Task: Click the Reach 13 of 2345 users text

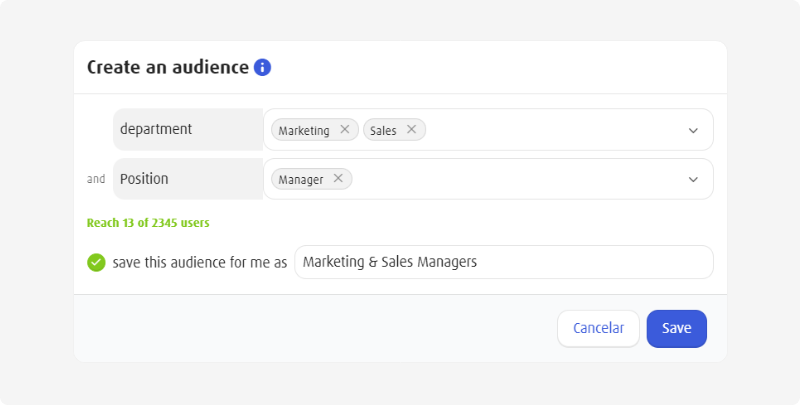Action: click(148, 223)
